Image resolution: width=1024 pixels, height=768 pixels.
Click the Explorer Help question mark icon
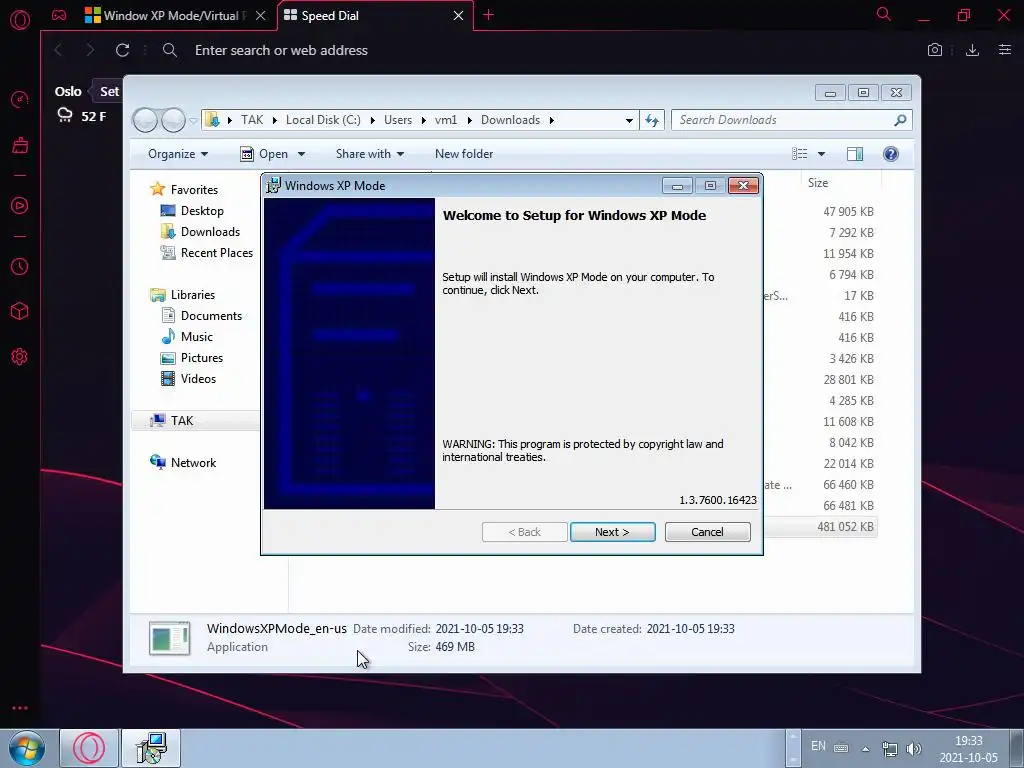point(891,153)
